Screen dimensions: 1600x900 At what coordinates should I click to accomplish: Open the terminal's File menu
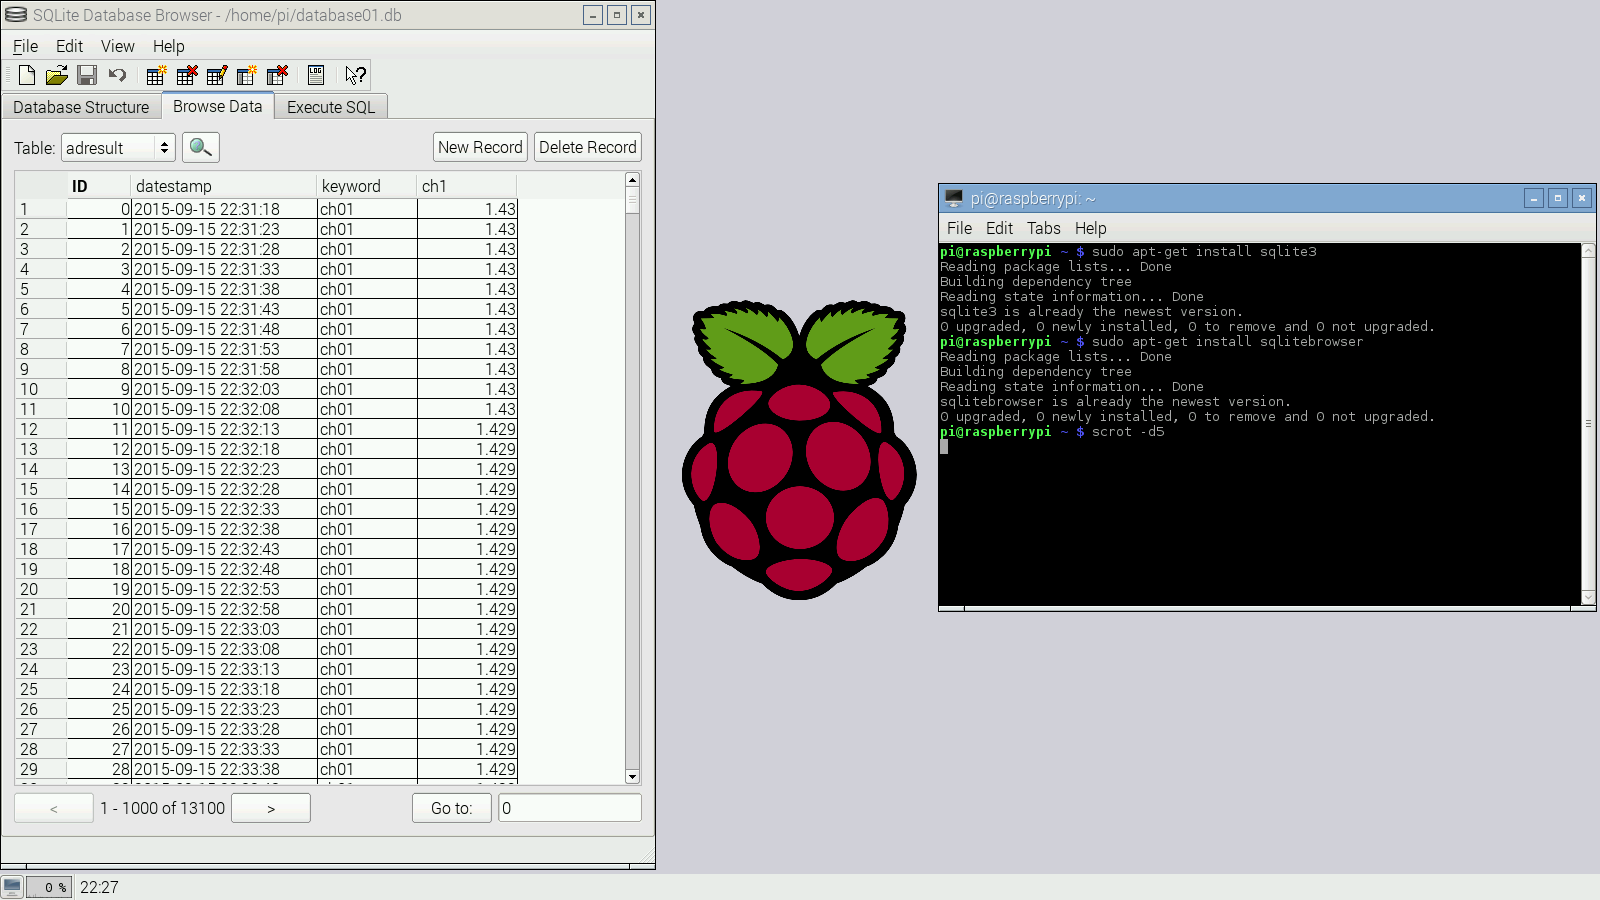pos(959,228)
